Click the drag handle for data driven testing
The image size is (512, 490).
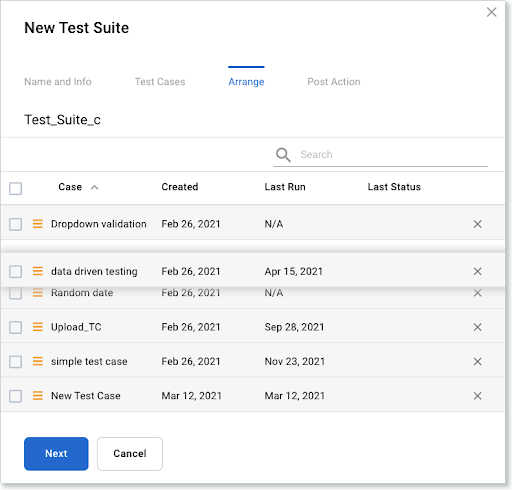coord(38,271)
